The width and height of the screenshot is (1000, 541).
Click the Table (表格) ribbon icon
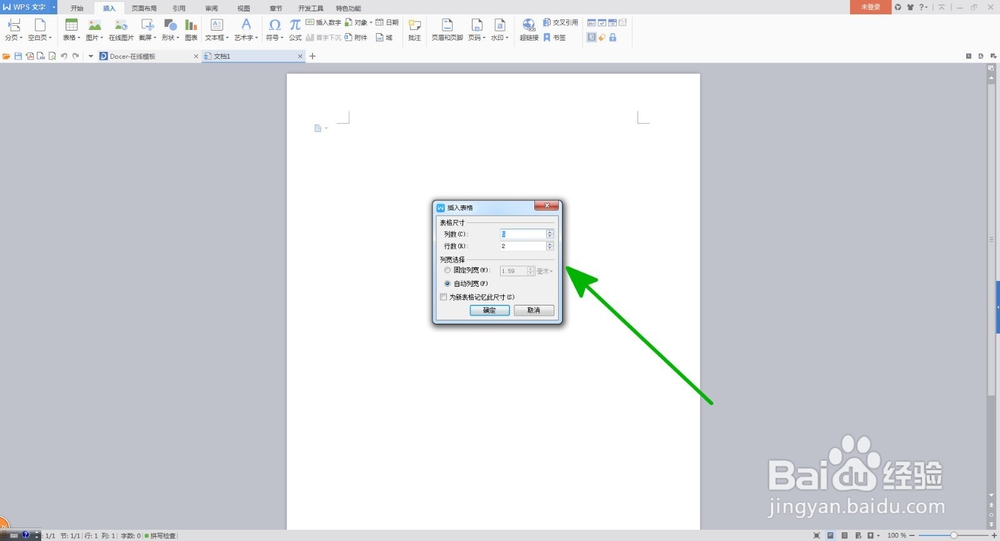coord(71,25)
